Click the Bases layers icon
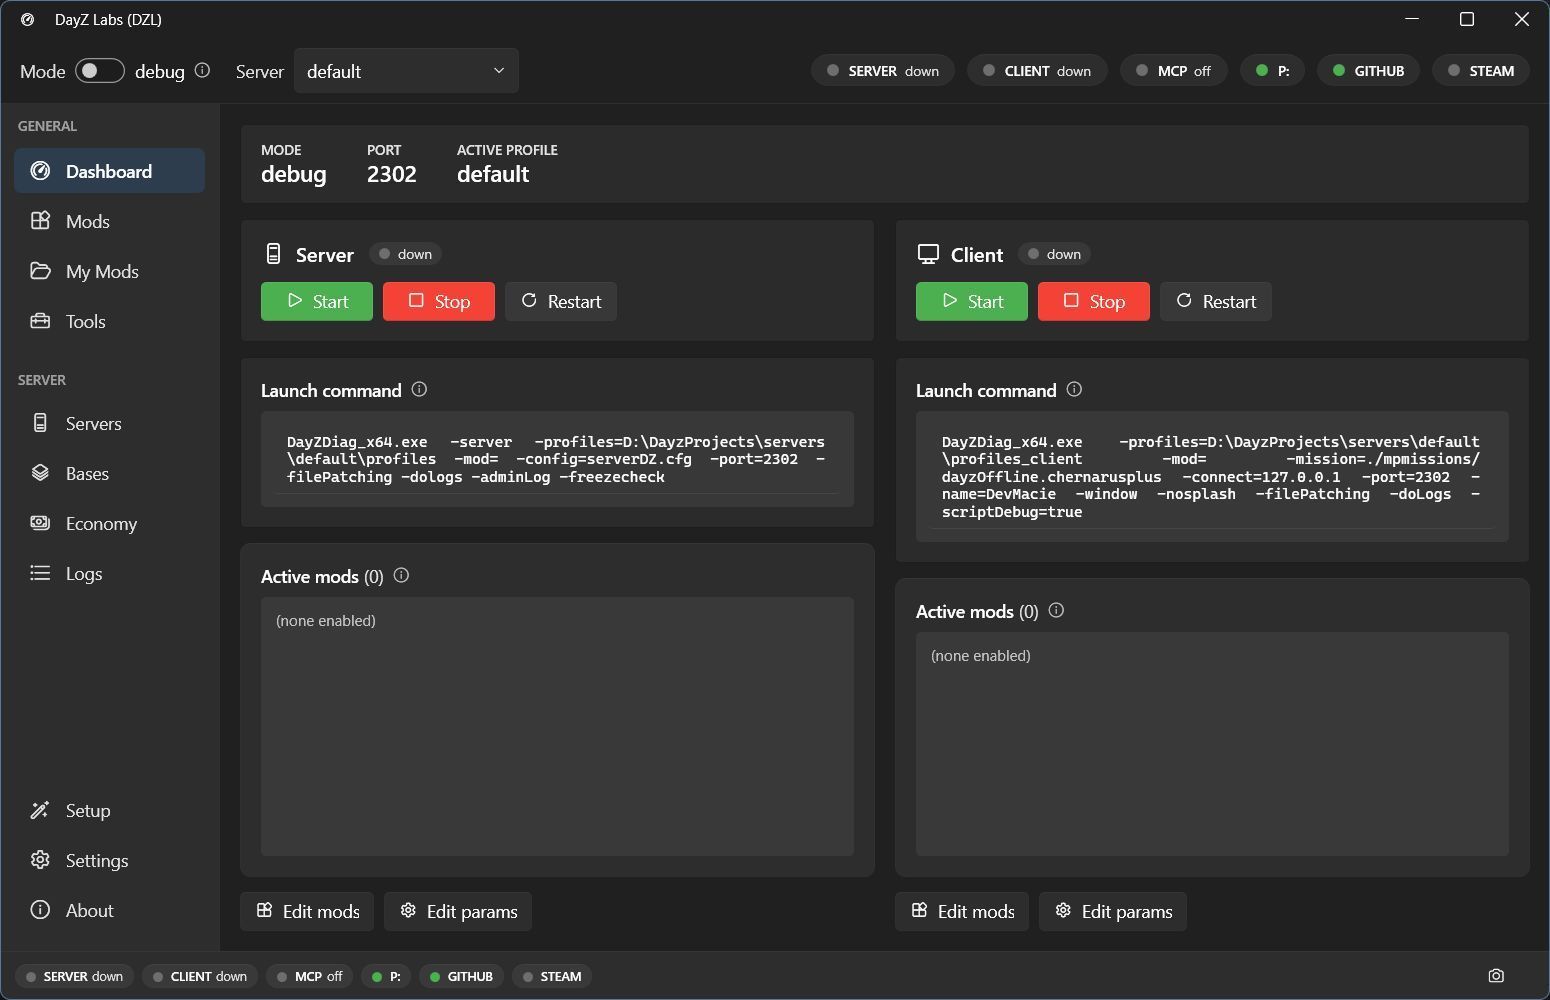Image resolution: width=1550 pixels, height=1000 pixels. pyautogui.click(x=40, y=473)
